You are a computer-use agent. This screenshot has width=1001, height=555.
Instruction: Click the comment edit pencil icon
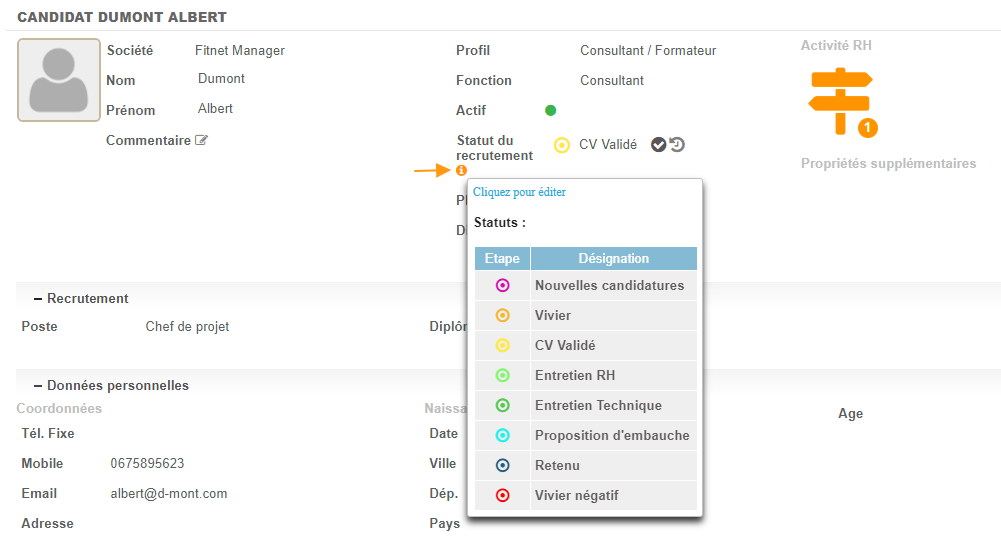click(201, 141)
